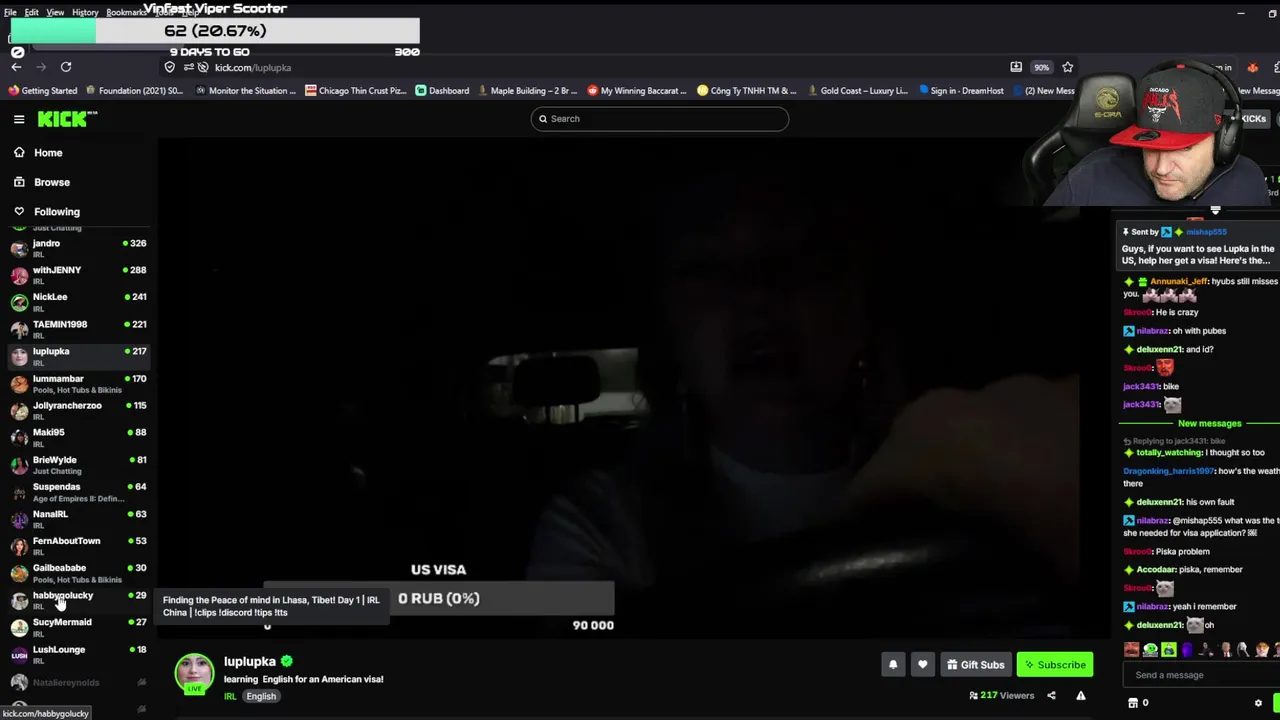Click luplupka streamer avatar
The image size is (1280, 720).
194,673
